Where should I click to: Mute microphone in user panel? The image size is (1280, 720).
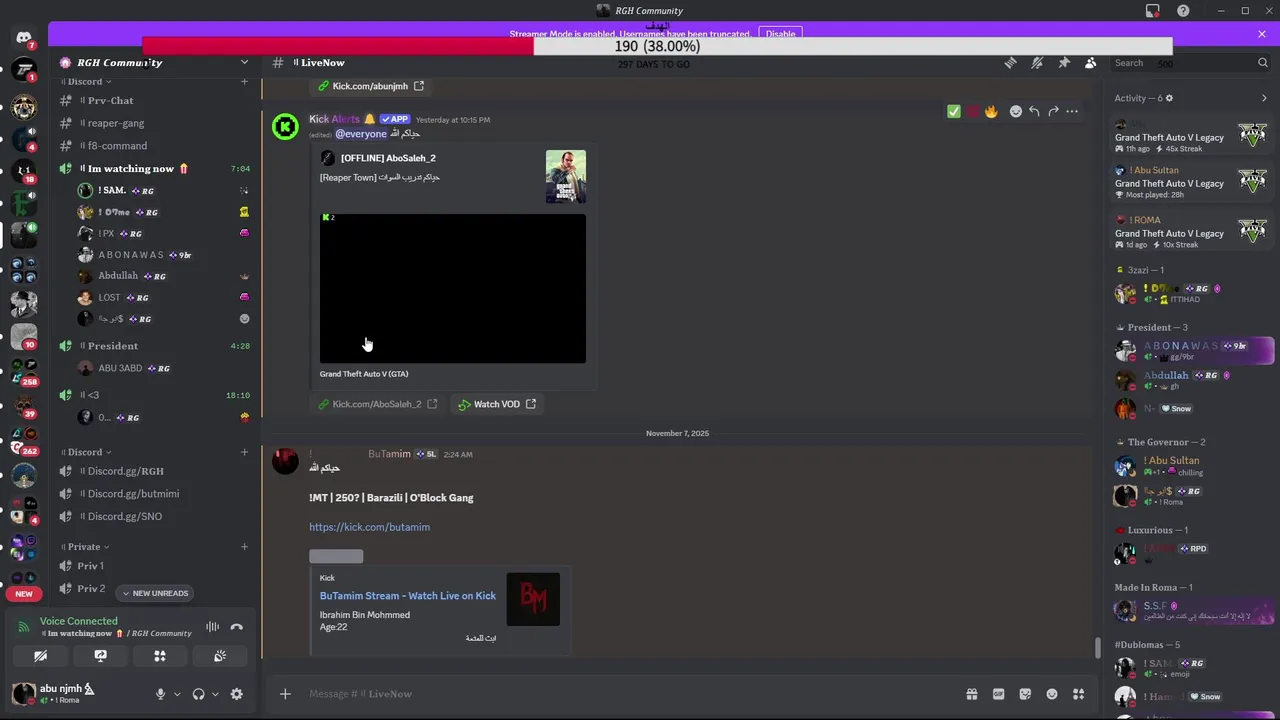pos(160,694)
